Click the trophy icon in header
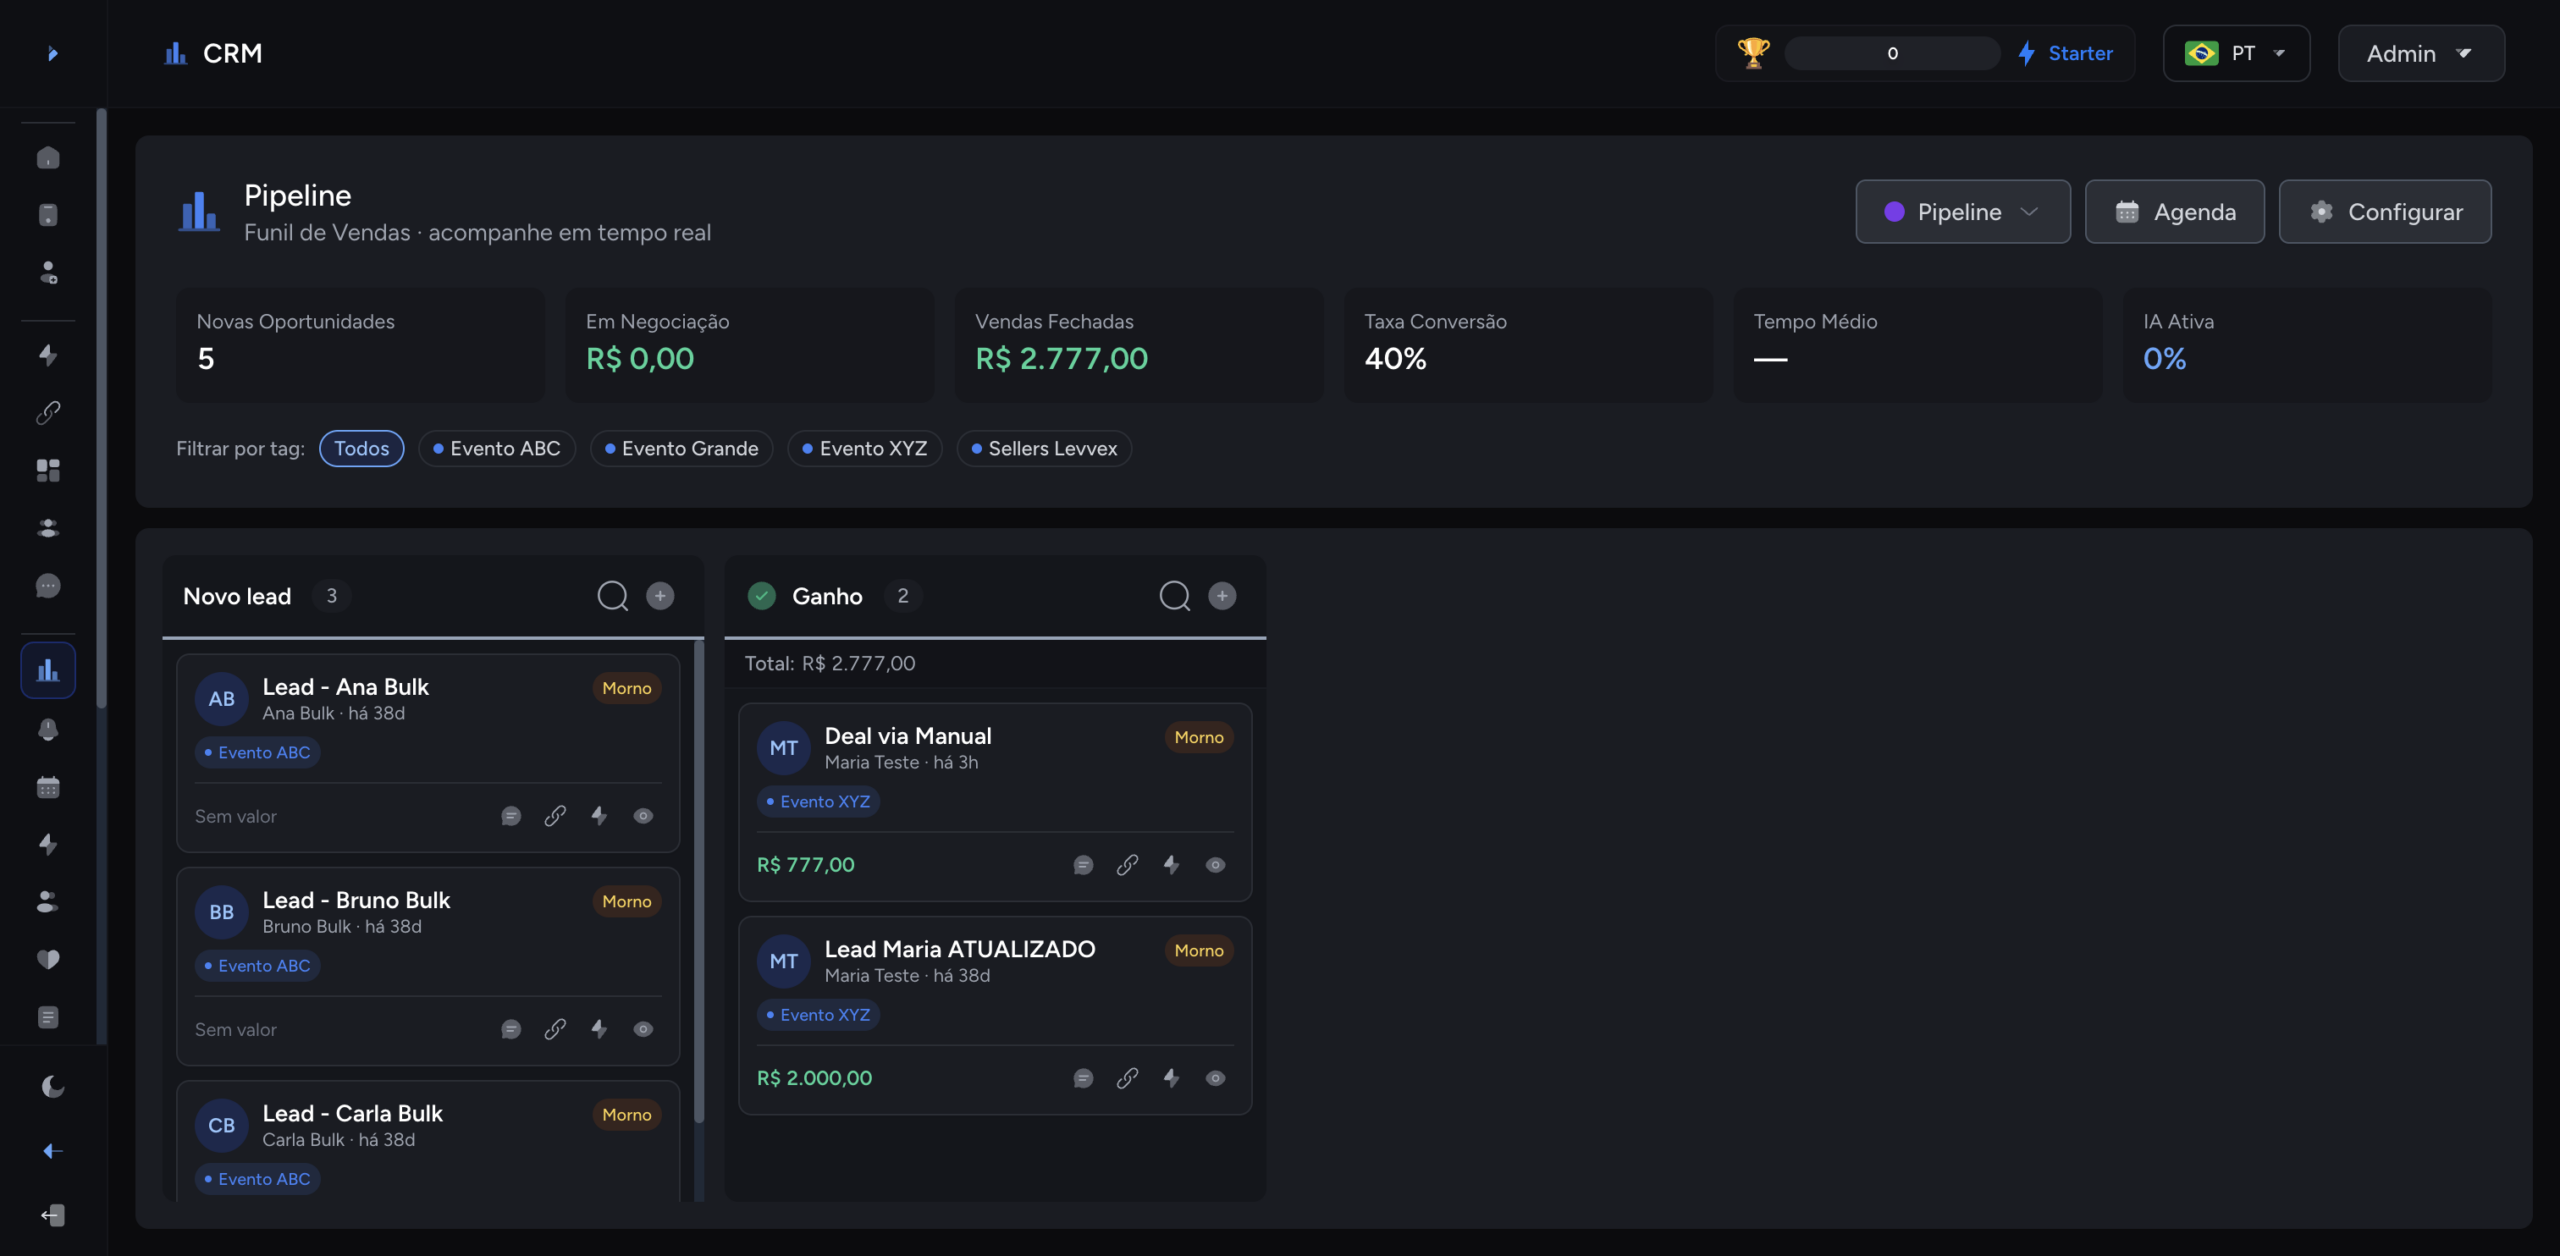This screenshot has height=1256, width=2560. [1753, 53]
